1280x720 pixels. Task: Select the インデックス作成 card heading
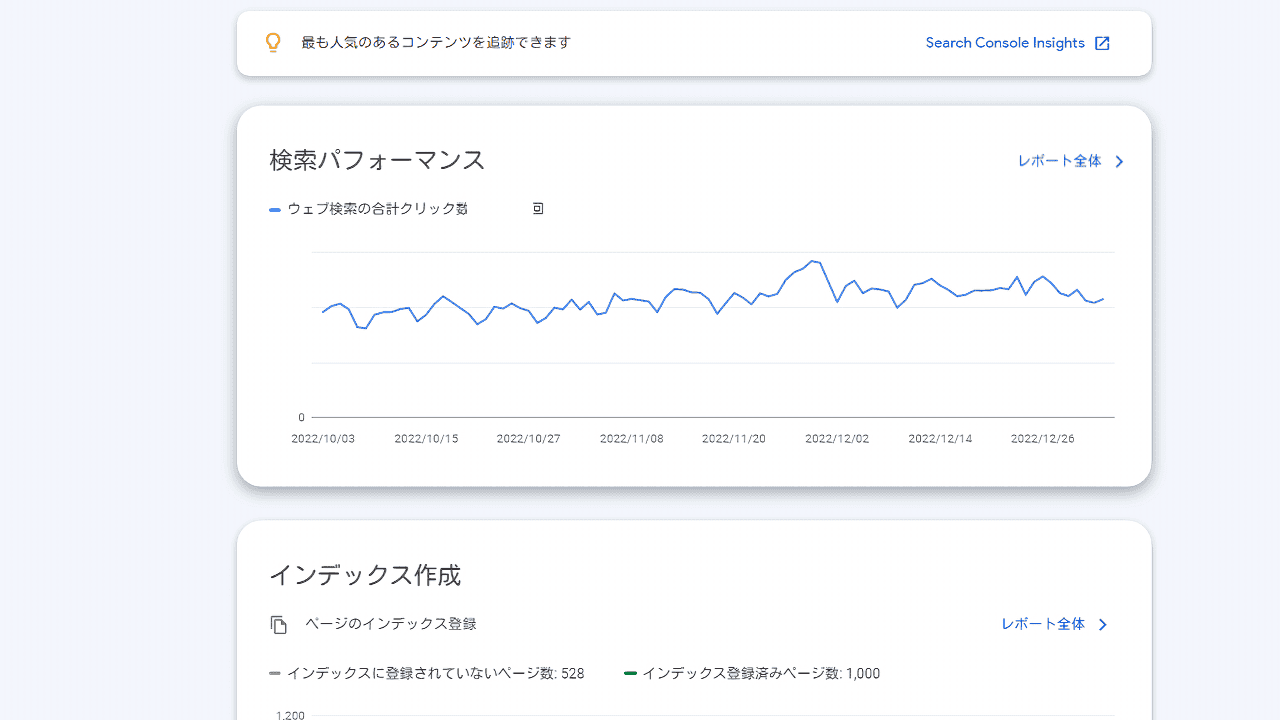point(365,575)
